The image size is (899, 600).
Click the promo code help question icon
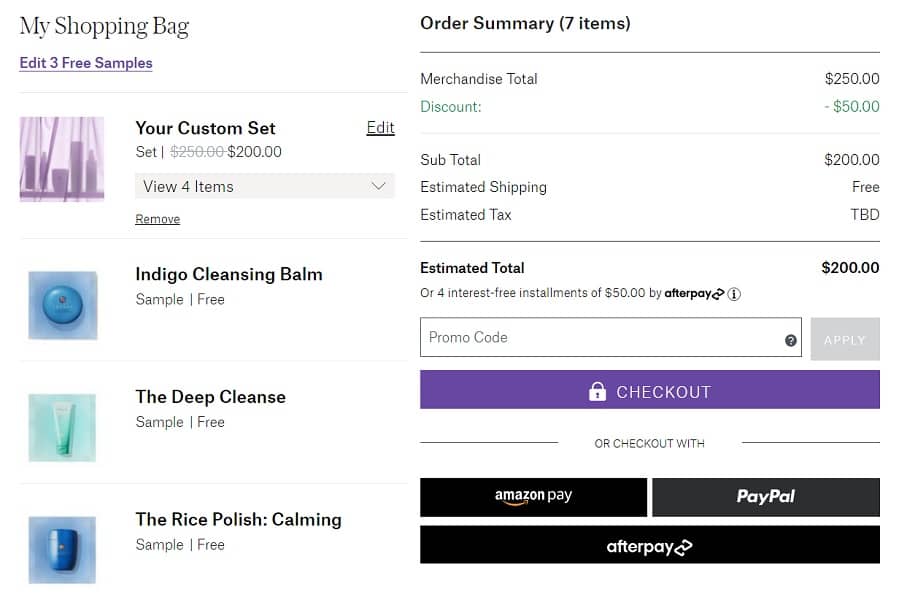(x=791, y=340)
